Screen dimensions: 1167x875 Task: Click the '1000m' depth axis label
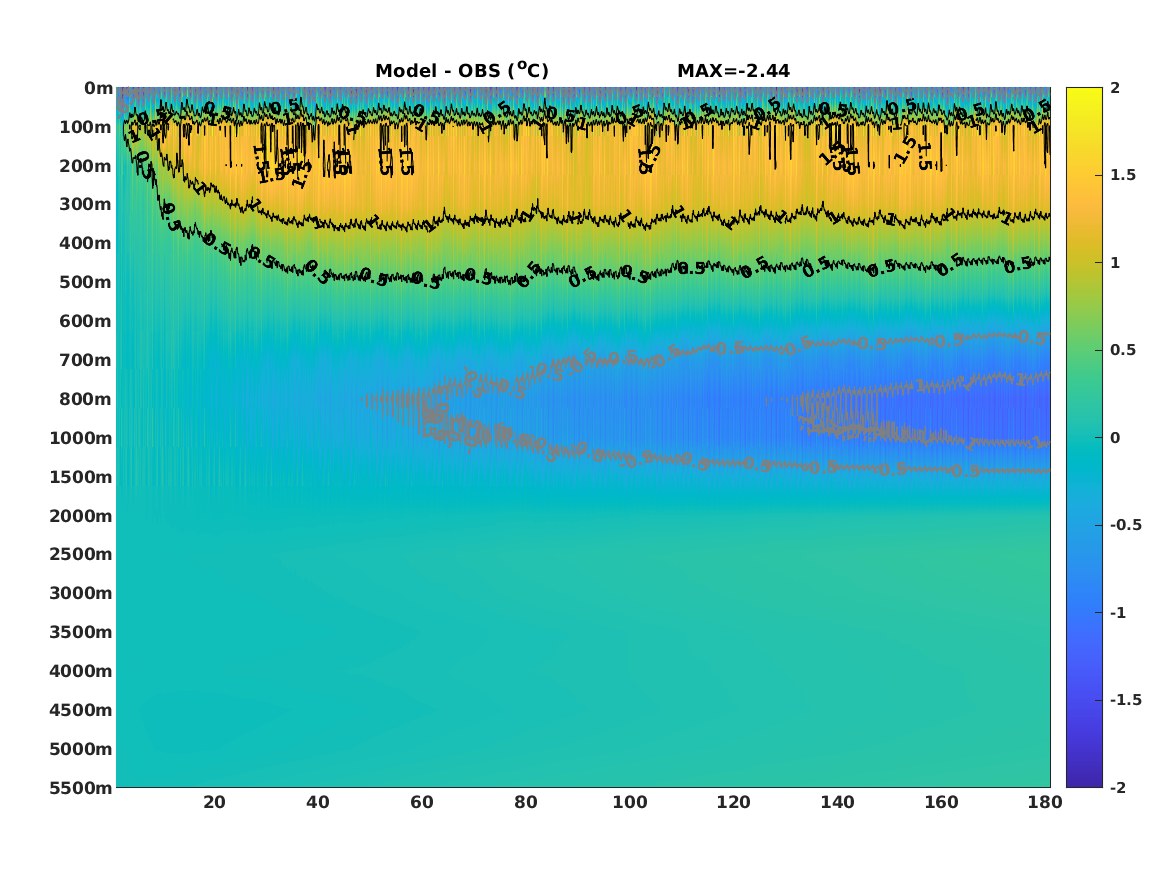[81, 438]
